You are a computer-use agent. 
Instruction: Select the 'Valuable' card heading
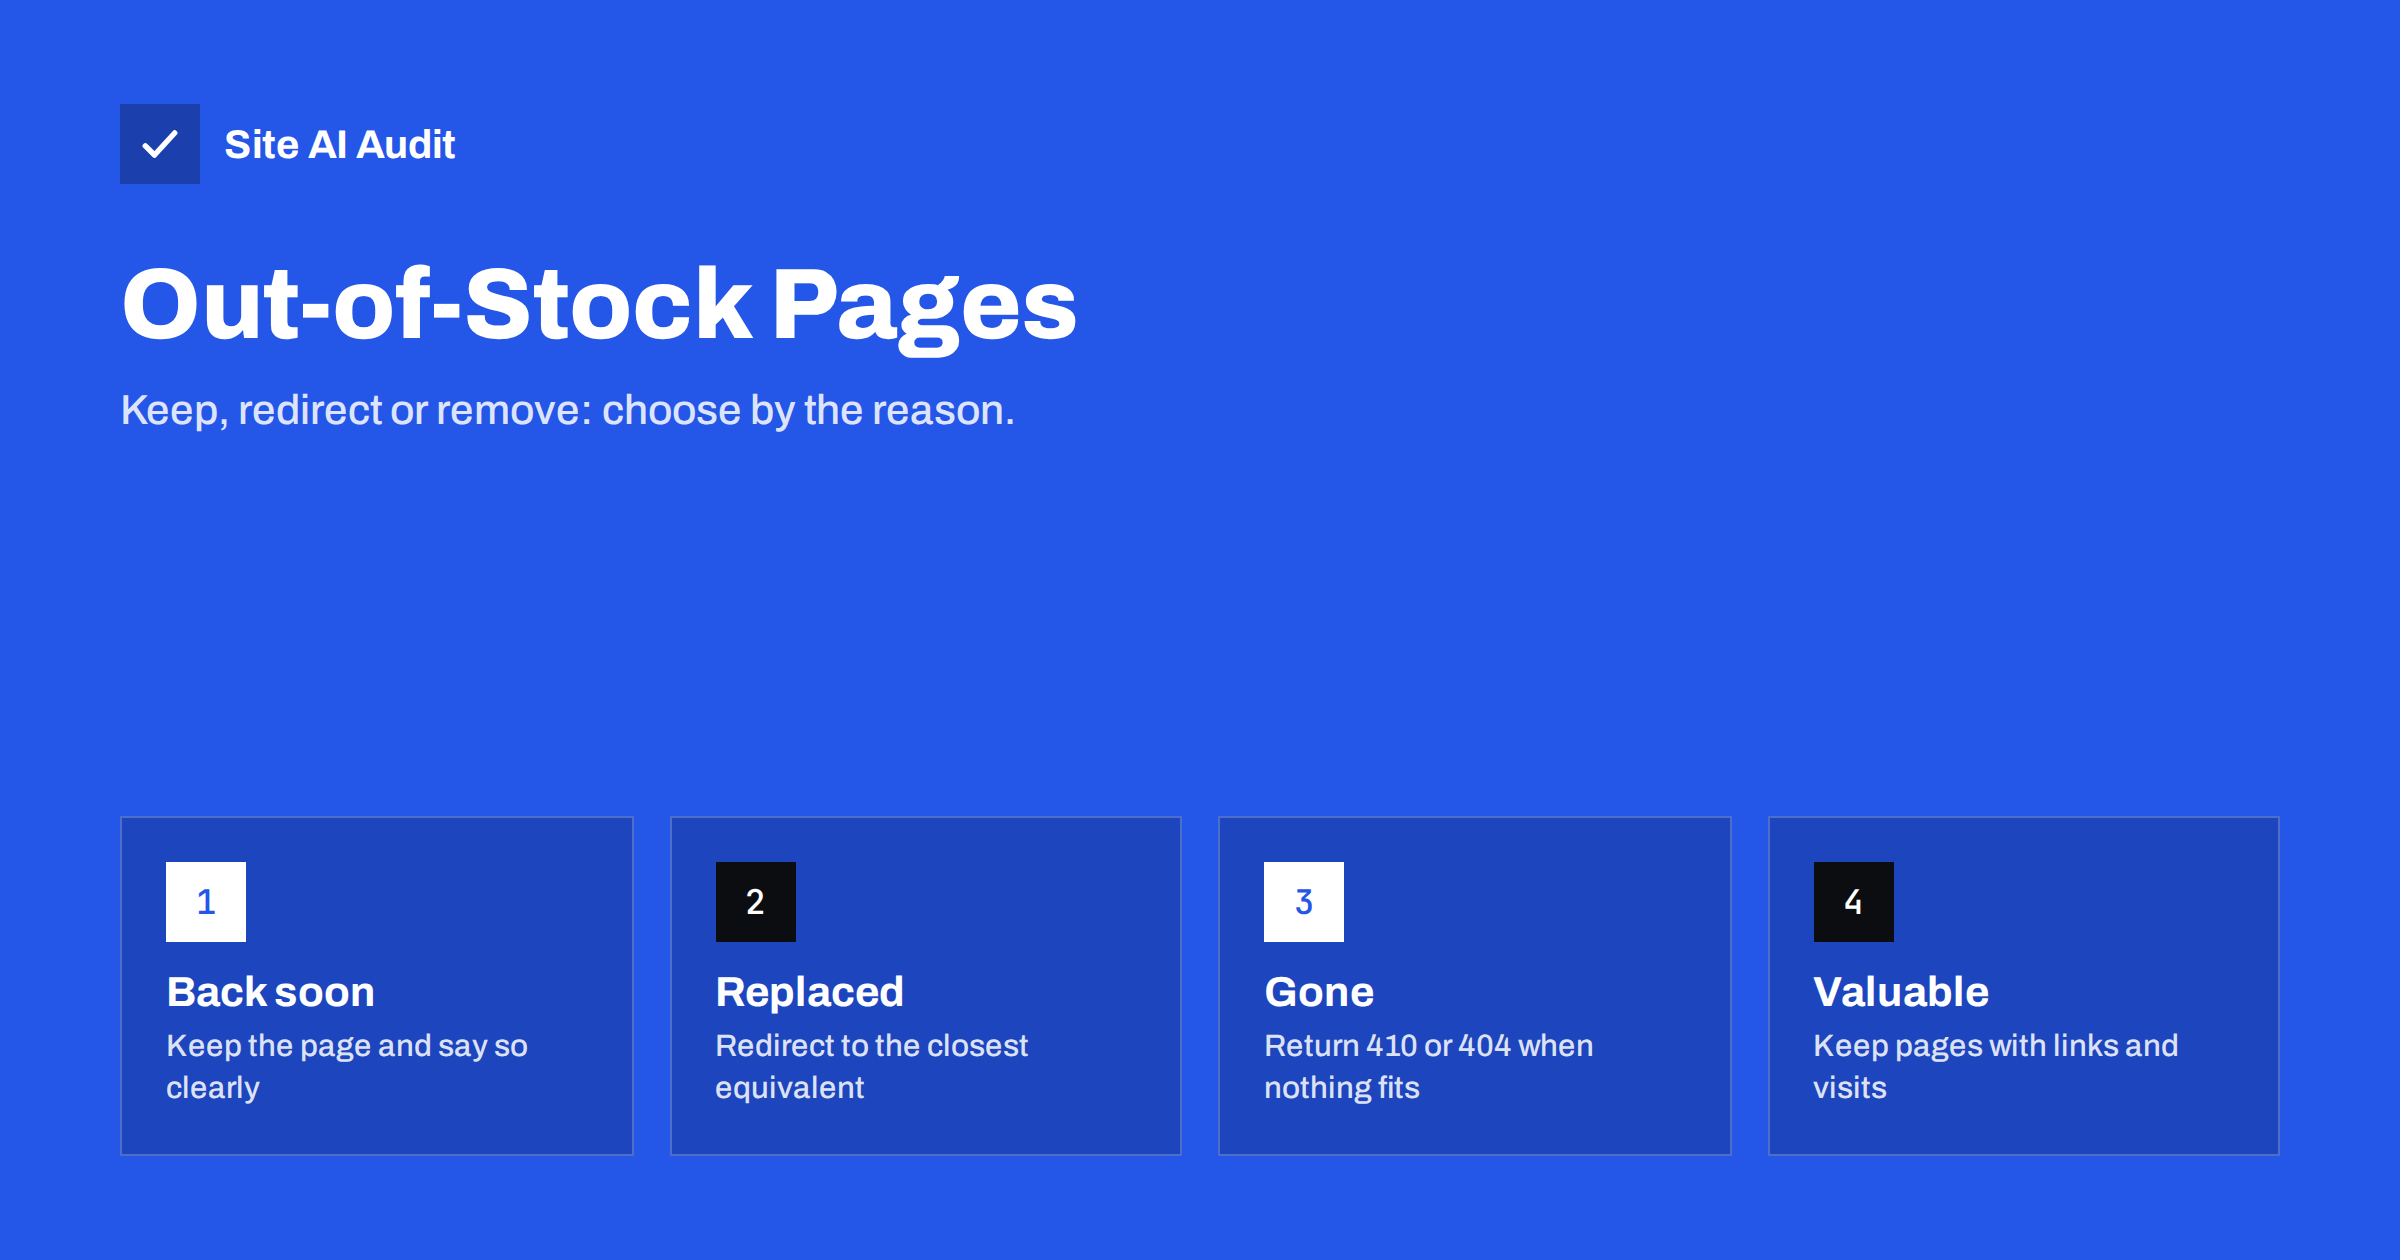tap(1902, 992)
